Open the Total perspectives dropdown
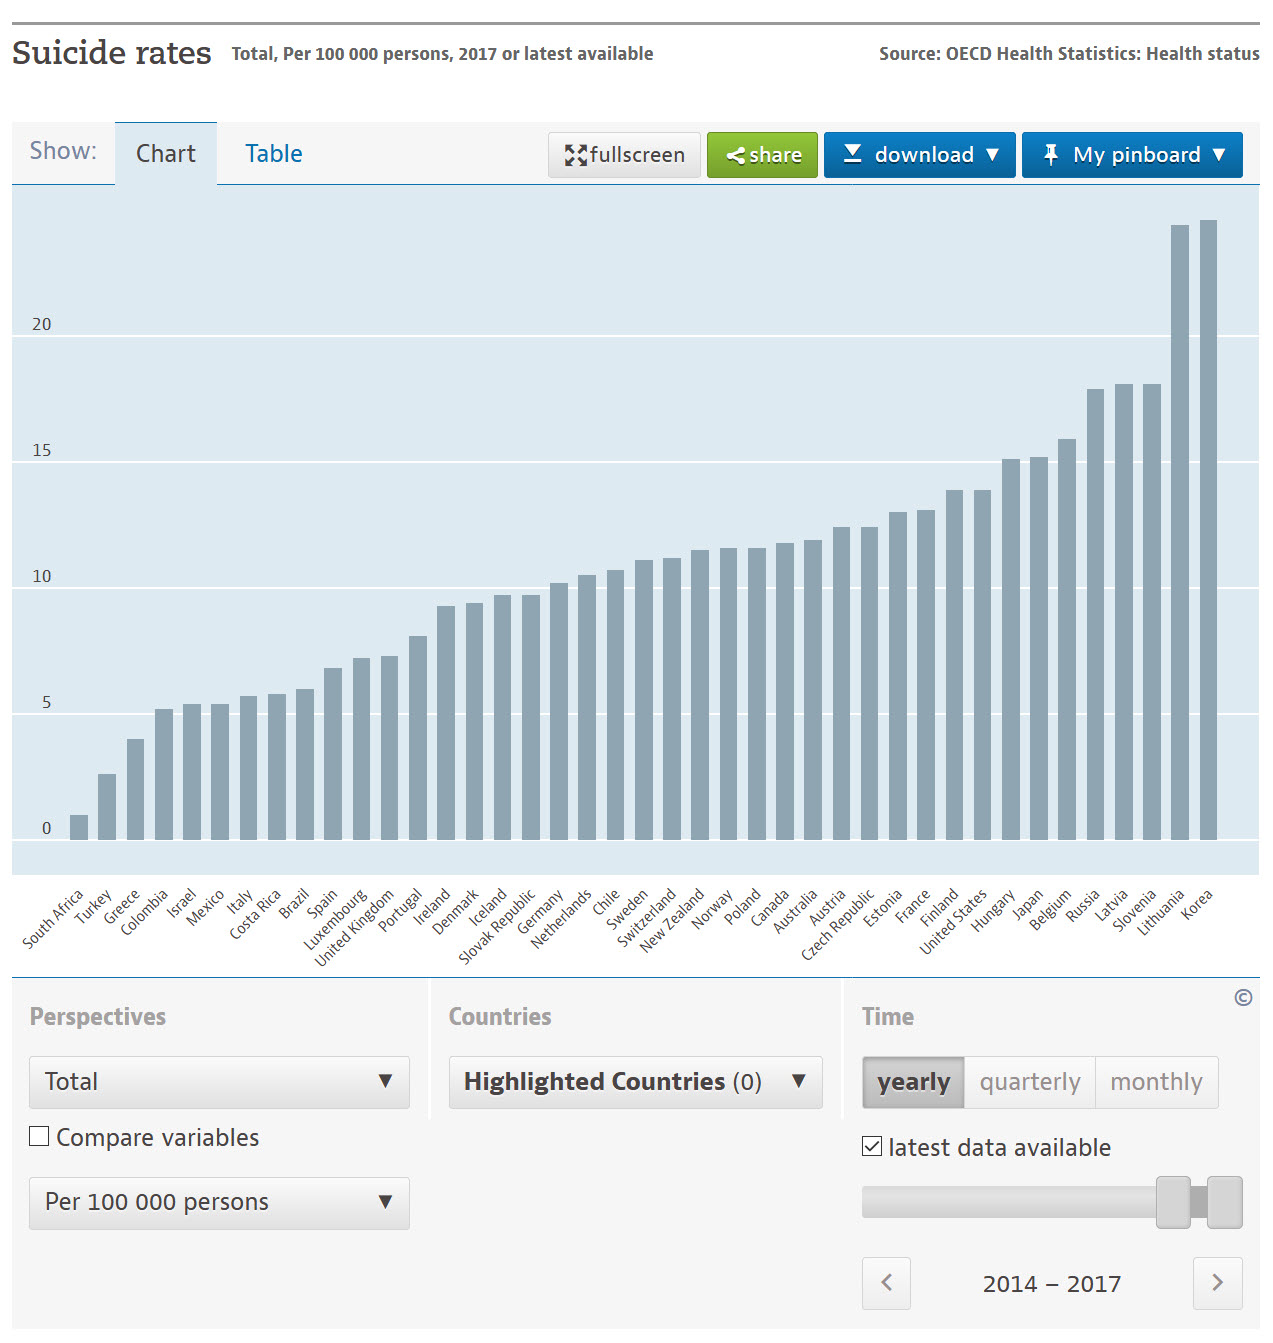Screen dimensions: 1273x1343 point(219,1082)
